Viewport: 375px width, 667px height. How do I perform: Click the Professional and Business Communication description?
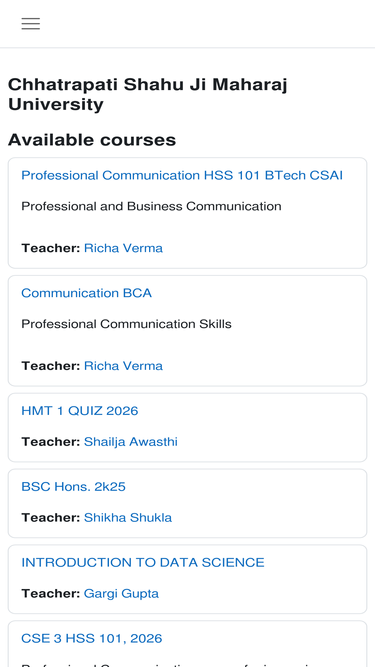[151, 206]
